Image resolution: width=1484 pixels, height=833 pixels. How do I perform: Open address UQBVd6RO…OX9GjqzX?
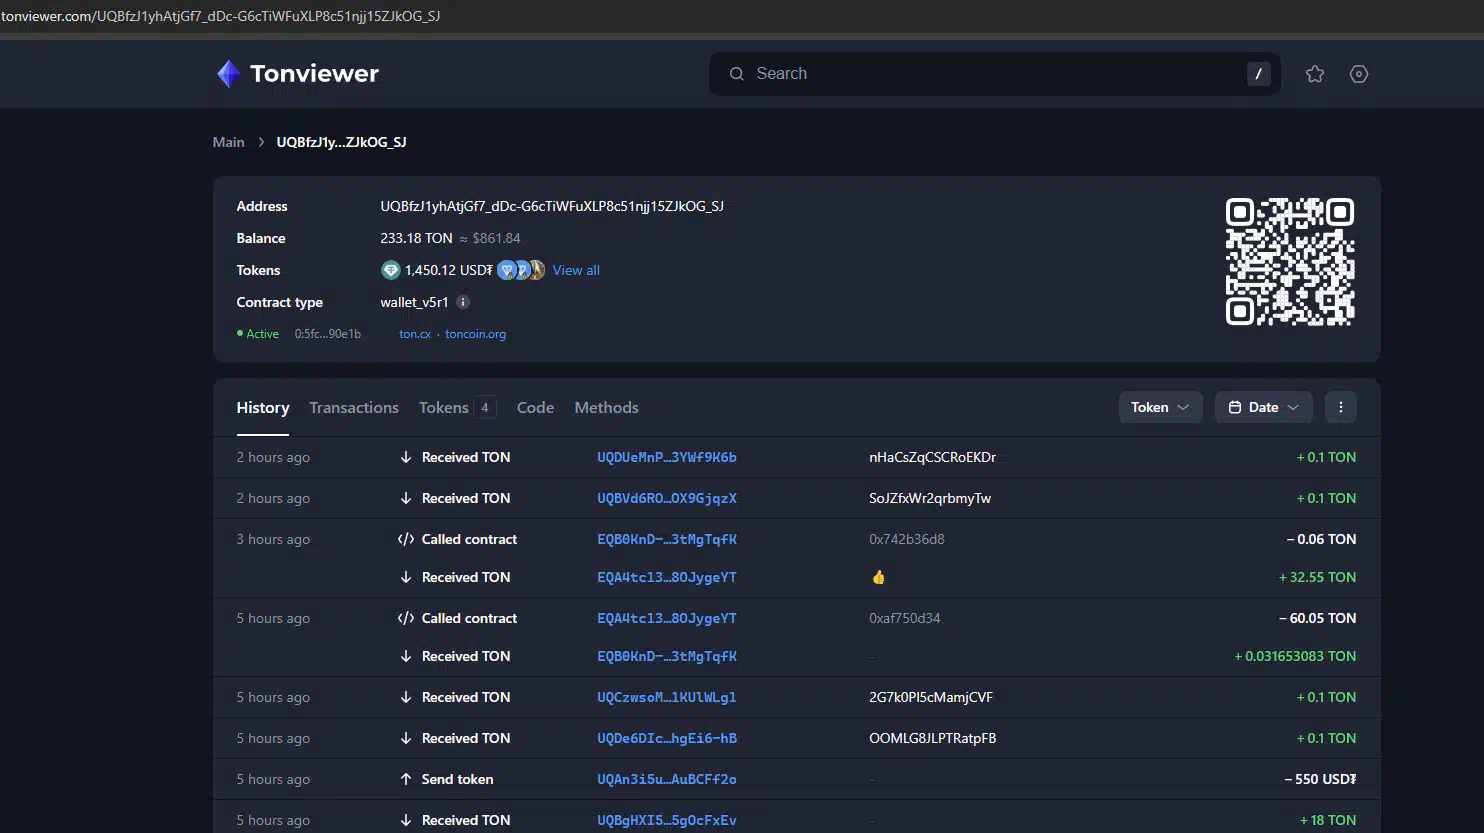(x=667, y=498)
